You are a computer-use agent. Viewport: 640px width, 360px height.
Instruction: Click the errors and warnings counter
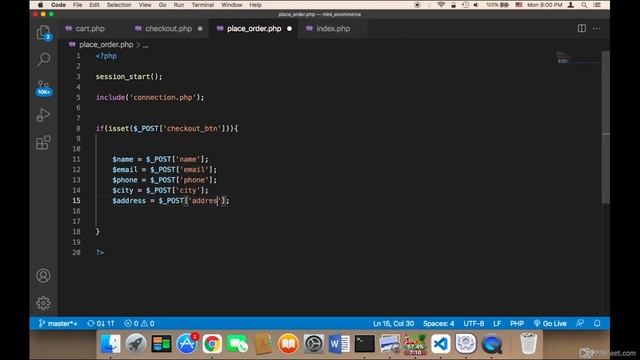139,323
